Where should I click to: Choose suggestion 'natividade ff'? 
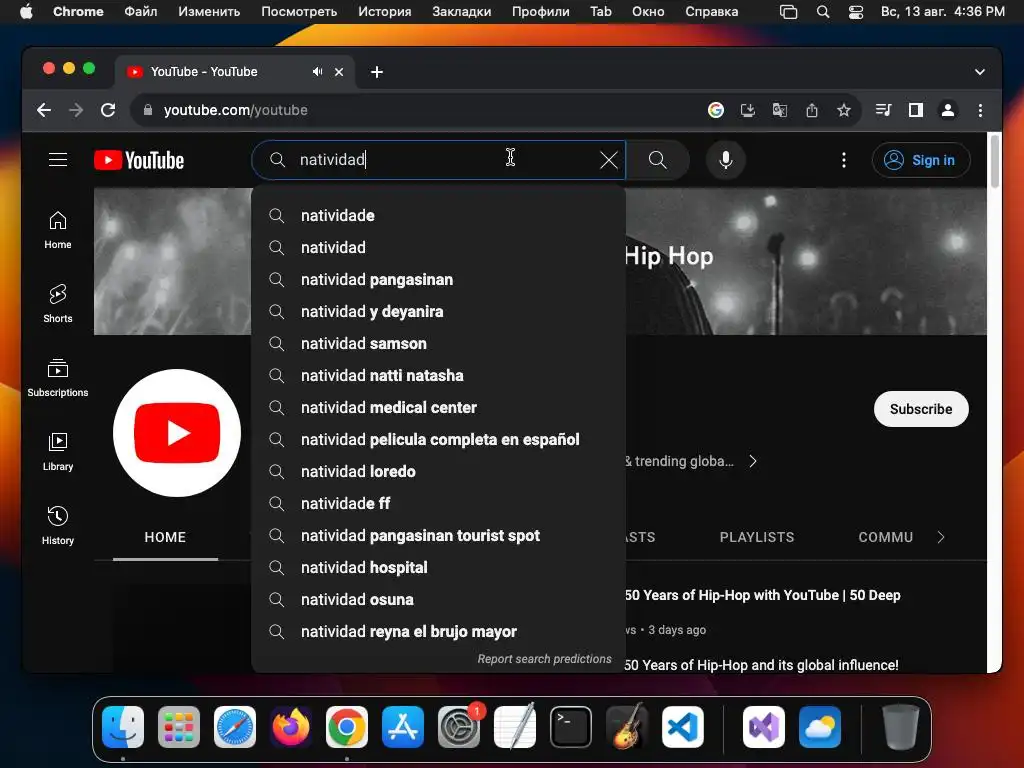point(438,504)
